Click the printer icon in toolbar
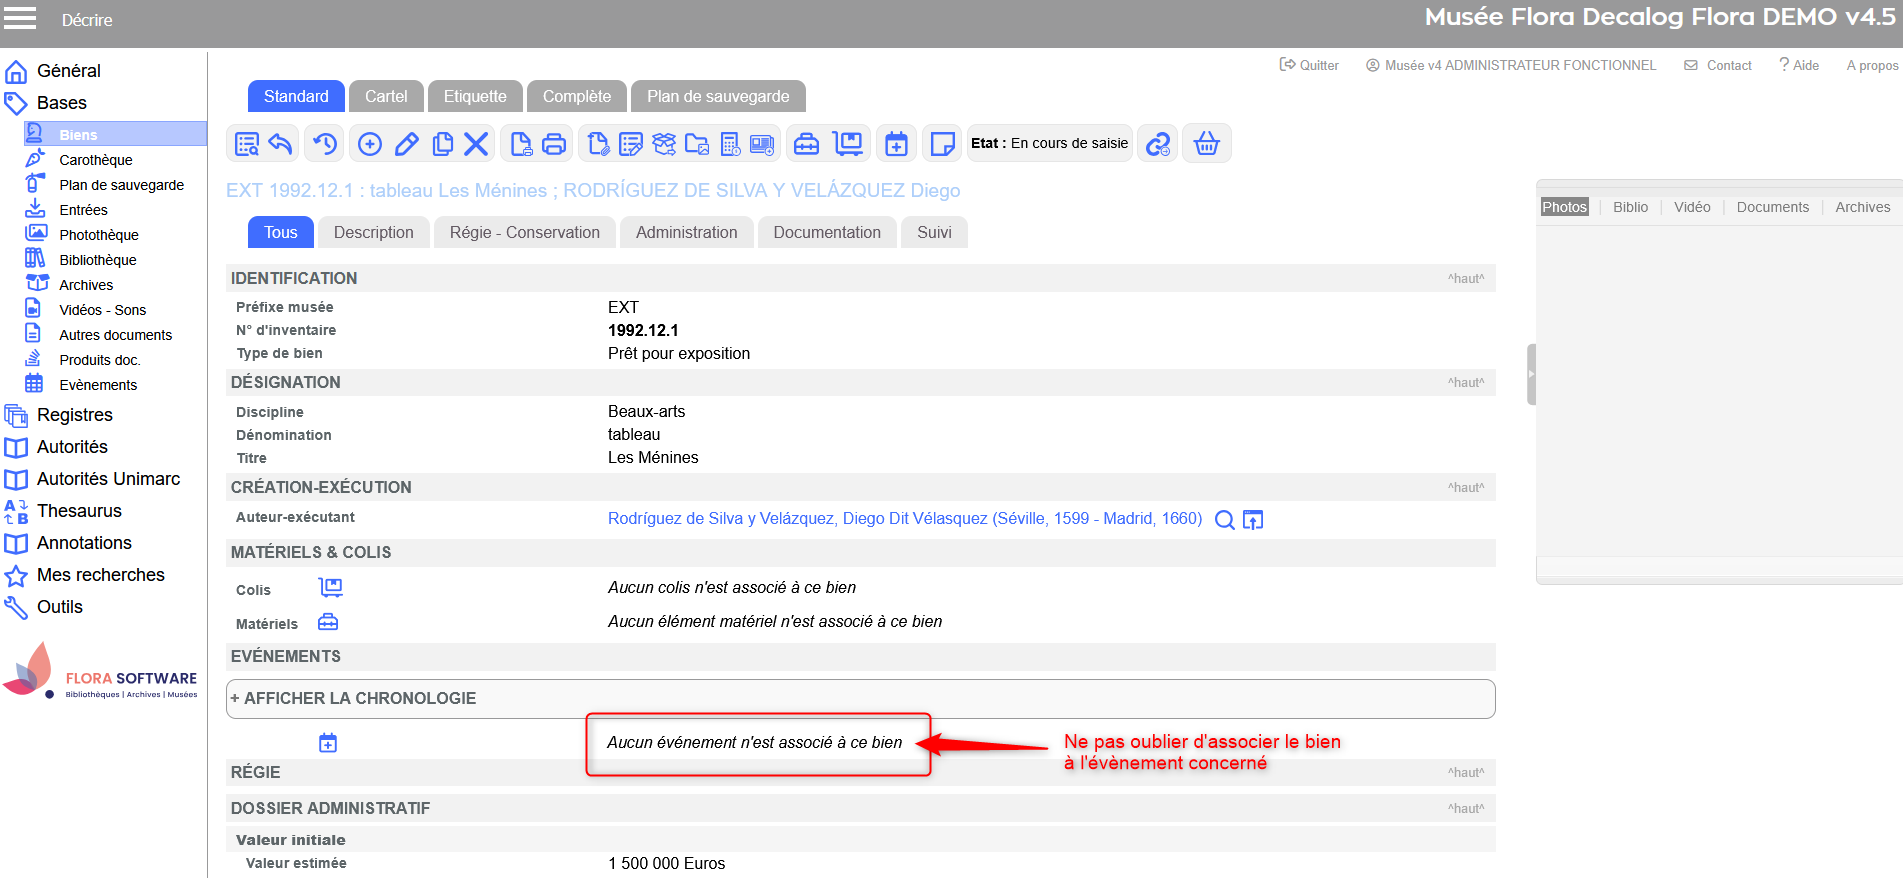Screen dimensions: 1903x878 554,144
